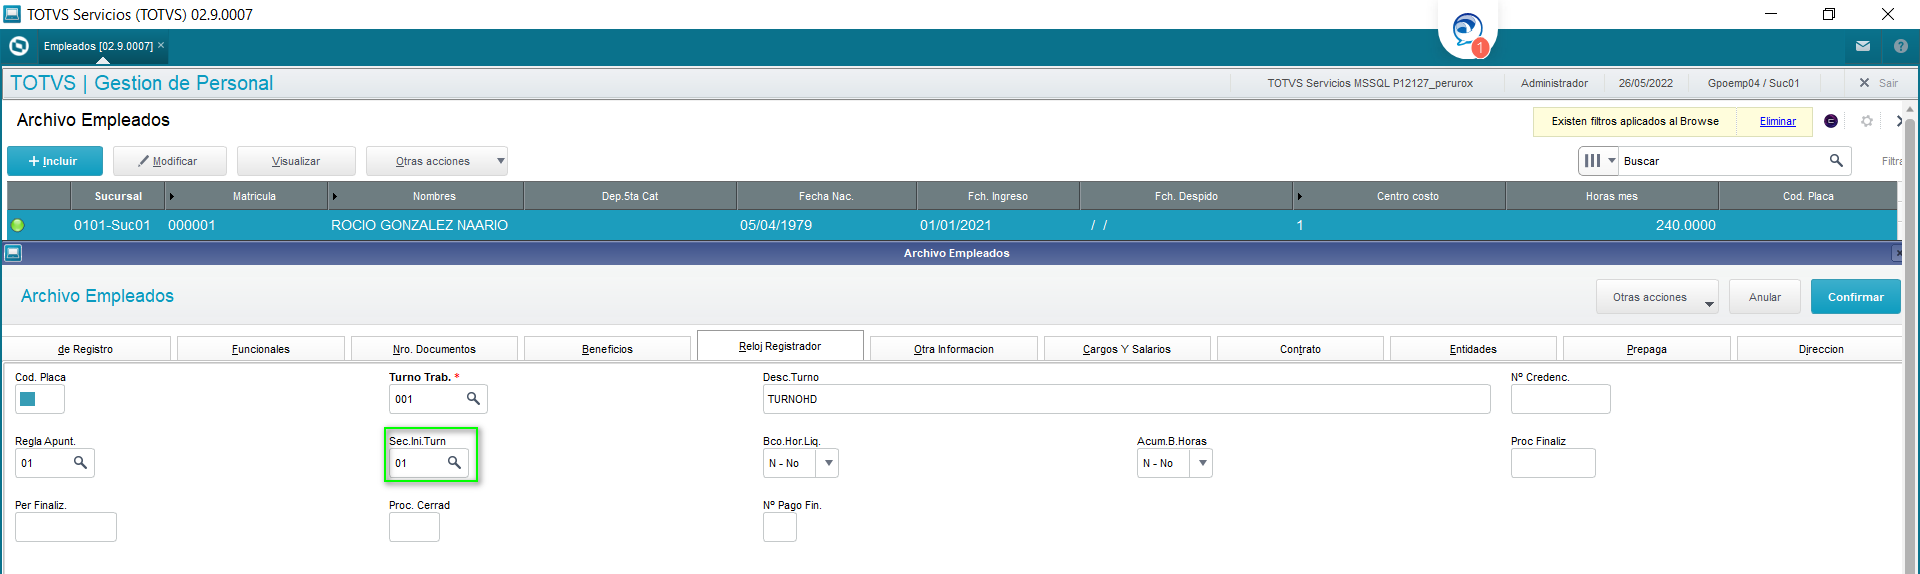Image resolution: width=1920 pixels, height=574 pixels.
Task: Click the green status circle of row 000001
Action: (17, 225)
